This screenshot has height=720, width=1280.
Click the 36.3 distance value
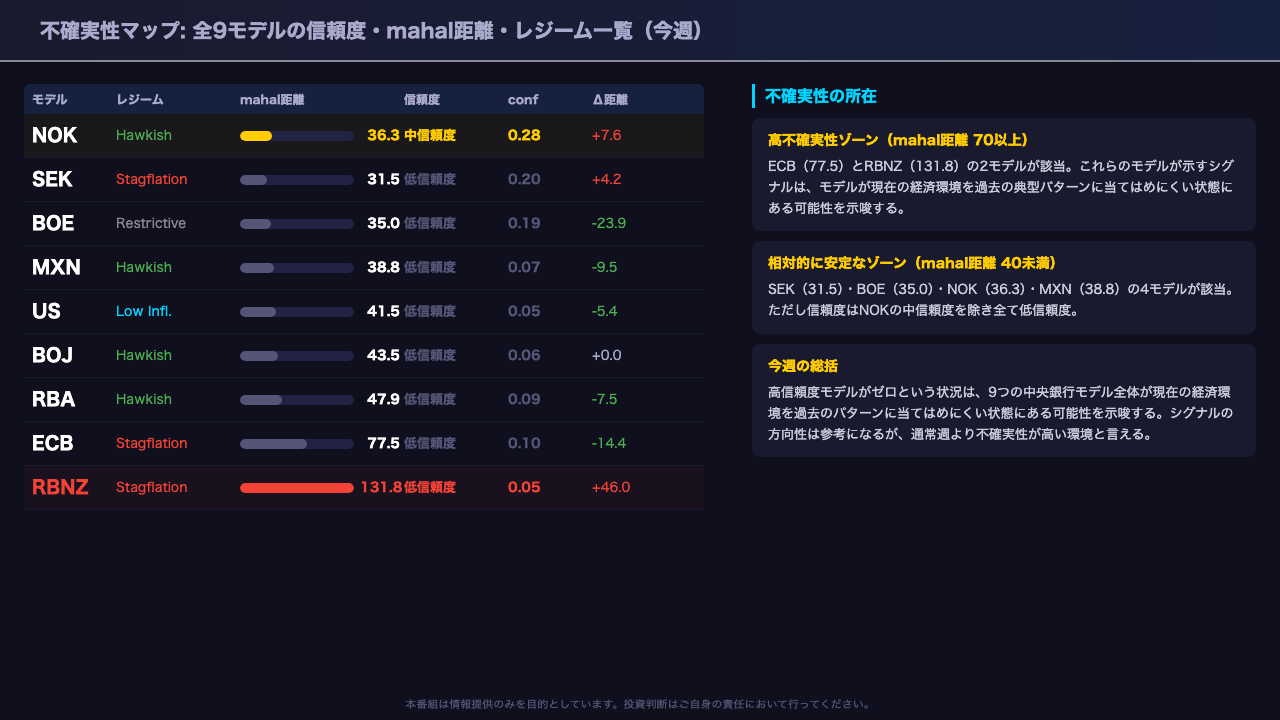pos(383,135)
